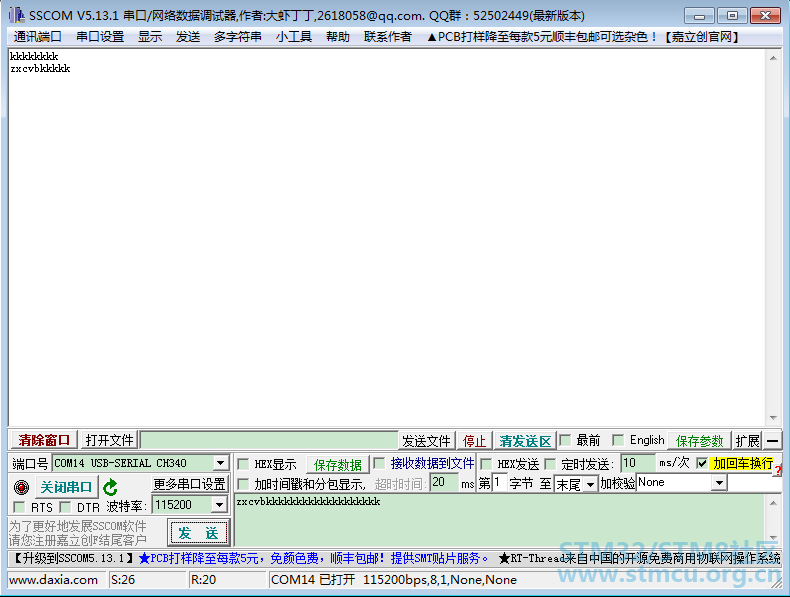This screenshot has width=790, height=597.
Task: Click the timed send interval field showing 10
Action: tap(638, 462)
